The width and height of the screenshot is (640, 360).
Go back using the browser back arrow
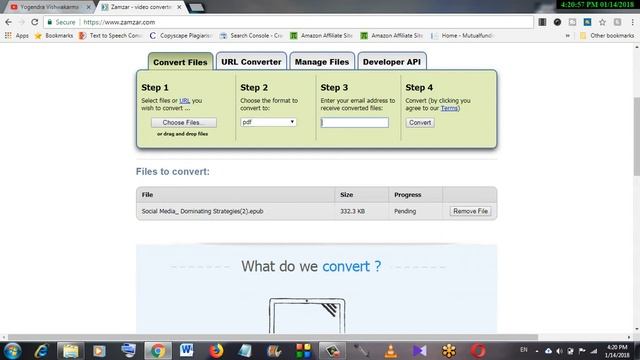pyautogui.click(x=9, y=22)
